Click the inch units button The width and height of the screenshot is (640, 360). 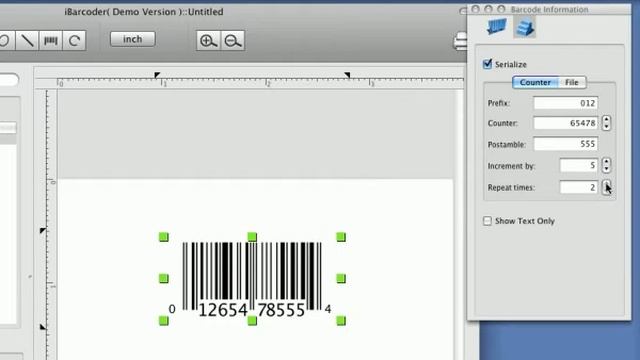[x=133, y=39]
